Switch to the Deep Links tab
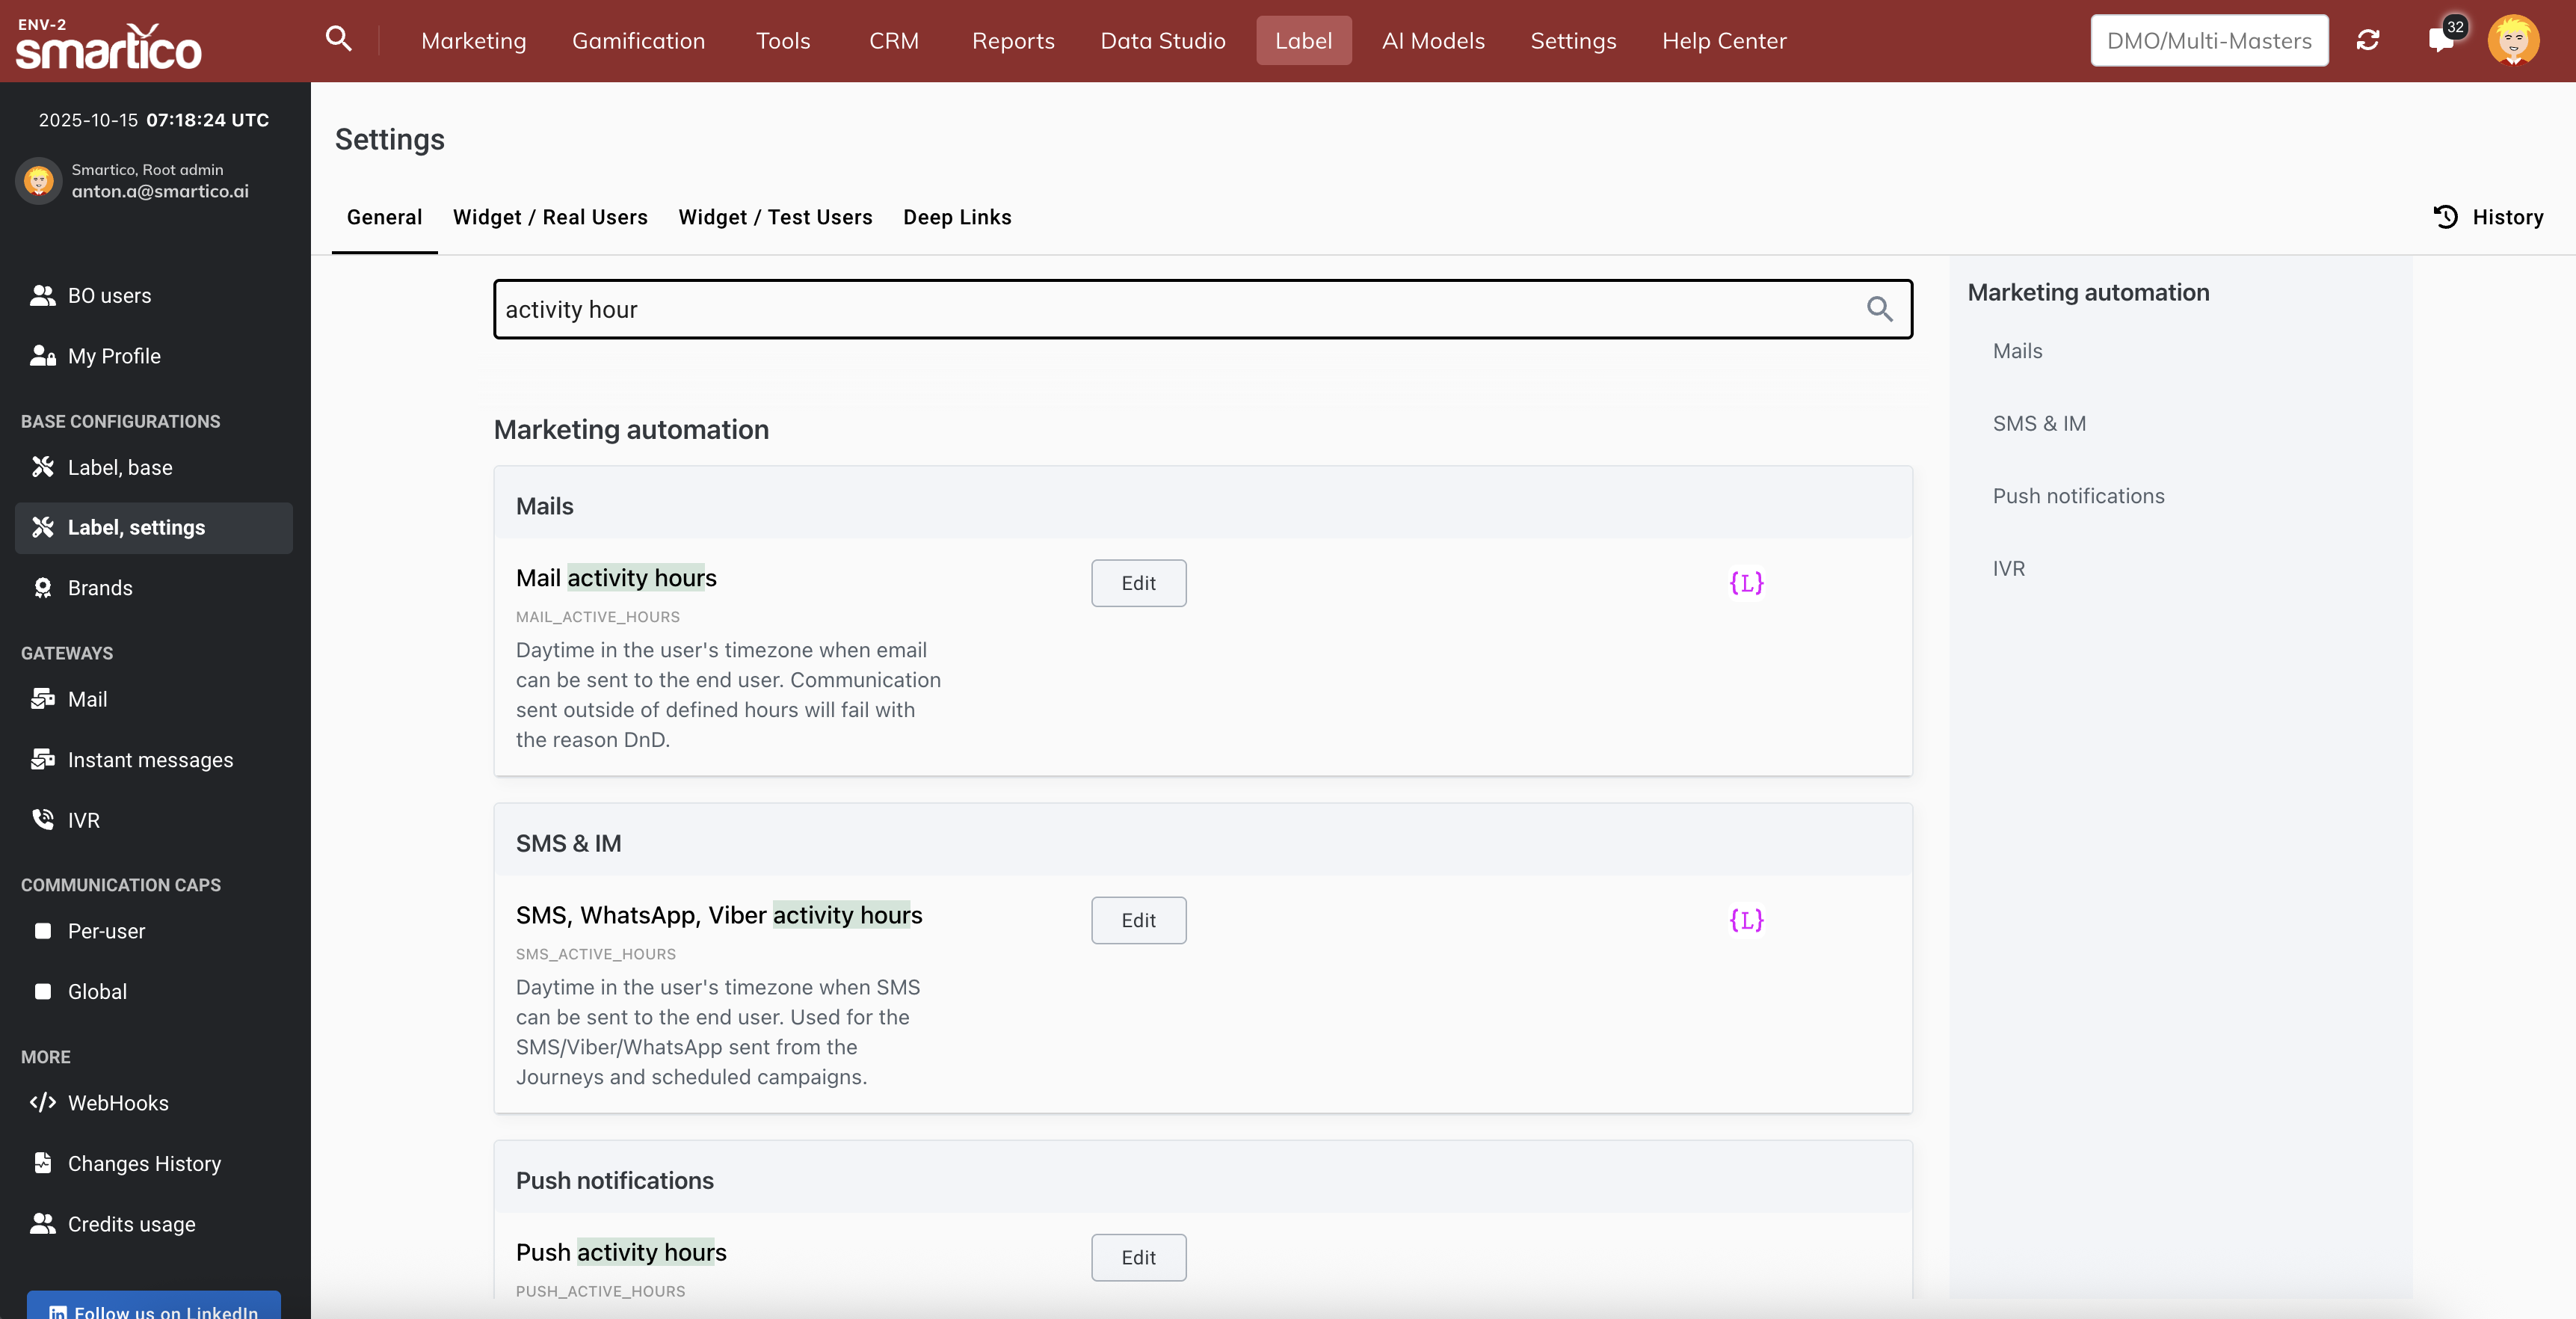Screen dimensions: 2576x1319 [957, 217]
